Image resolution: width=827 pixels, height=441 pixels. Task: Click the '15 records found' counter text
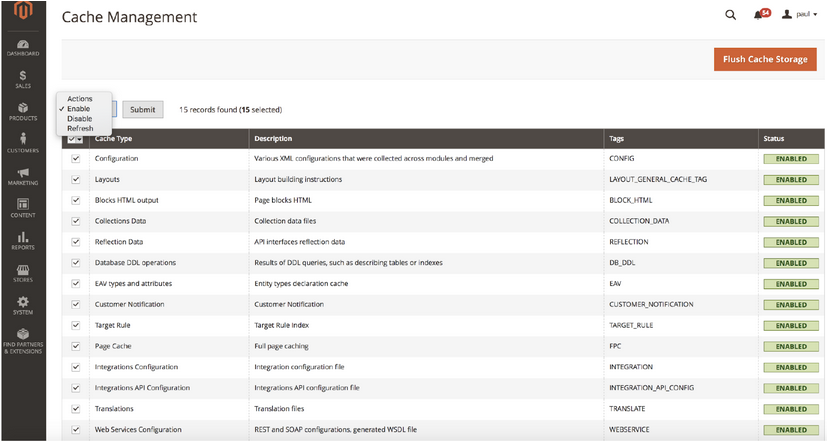(208, 110)
